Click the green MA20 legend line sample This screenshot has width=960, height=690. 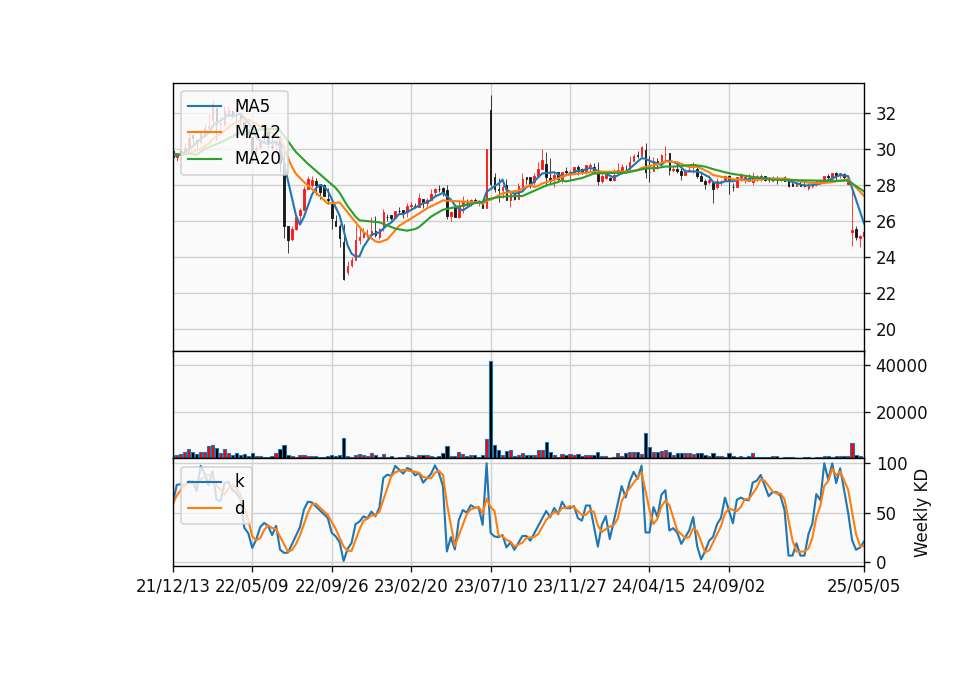point(204,159)
